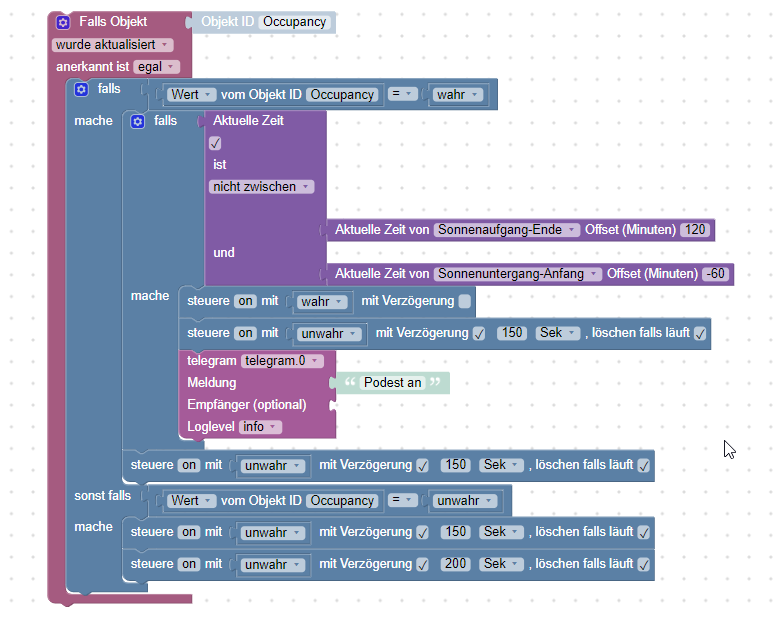
Task: Toggle checkbox under Aktuelle Zeit
Action: point(215,143)
